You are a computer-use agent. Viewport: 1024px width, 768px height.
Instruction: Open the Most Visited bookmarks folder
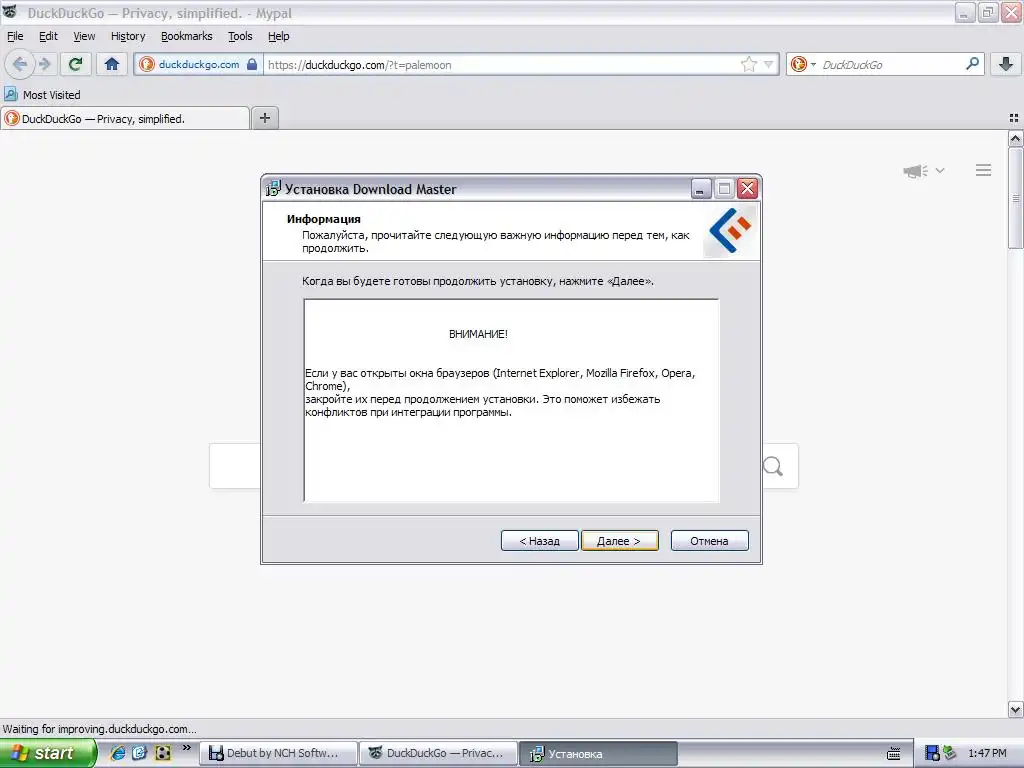[42, 95]
